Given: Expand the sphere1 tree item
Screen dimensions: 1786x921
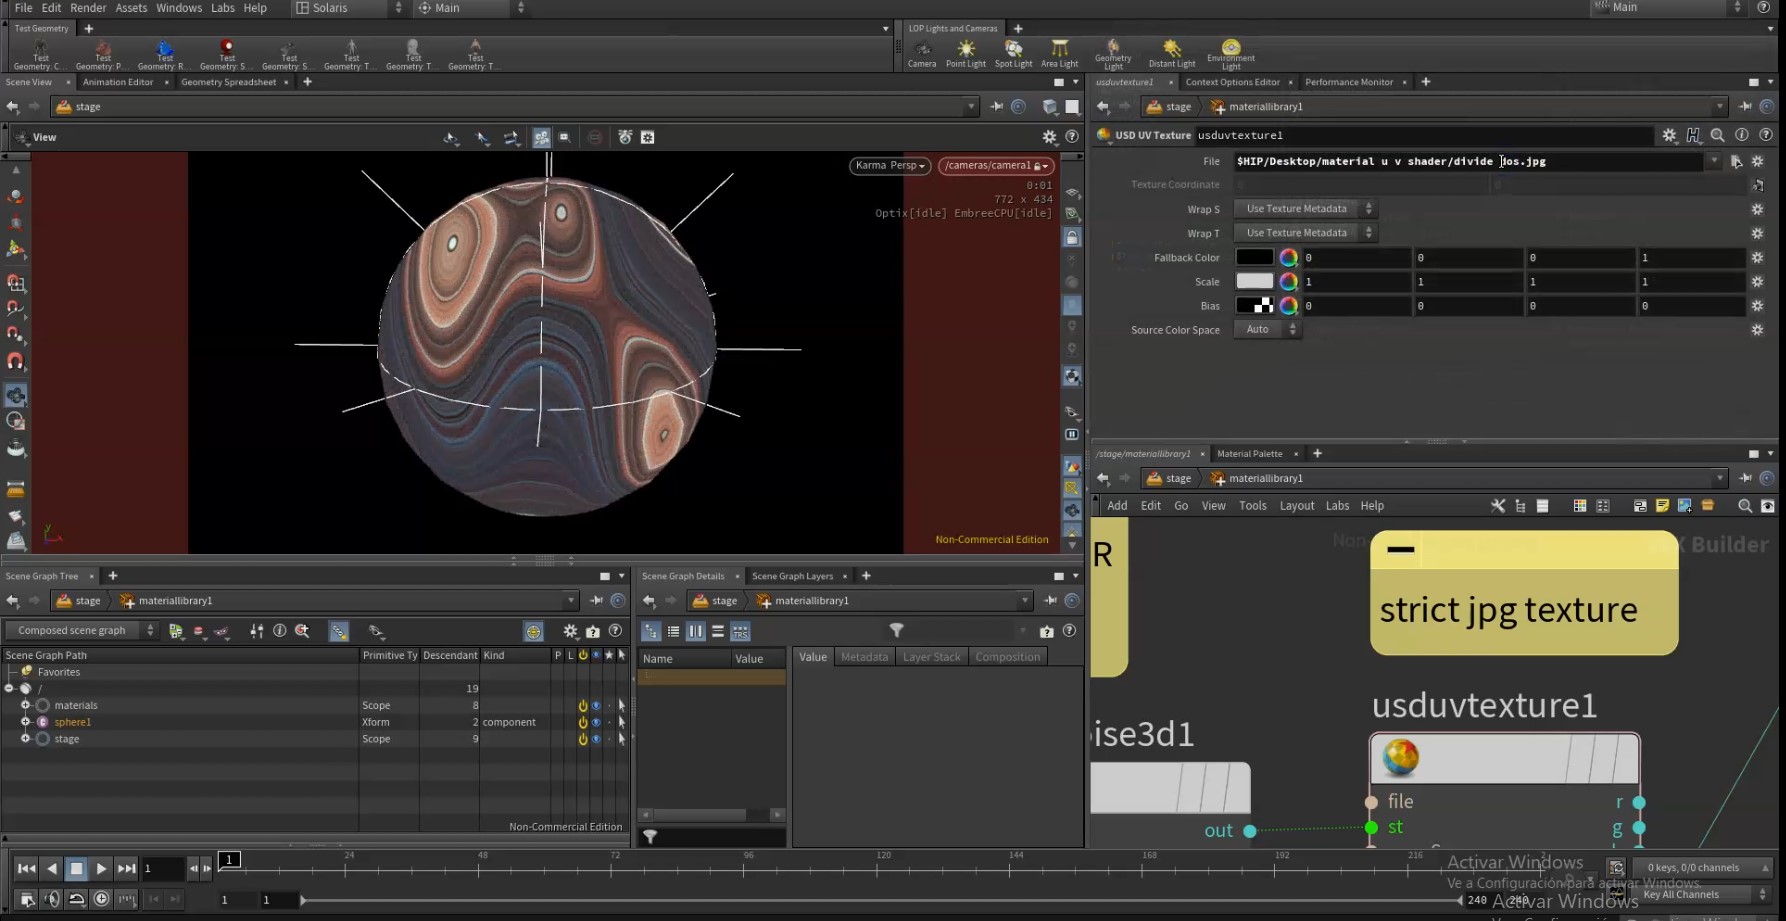Looking at the screenshot, I should tap(26, 722).
